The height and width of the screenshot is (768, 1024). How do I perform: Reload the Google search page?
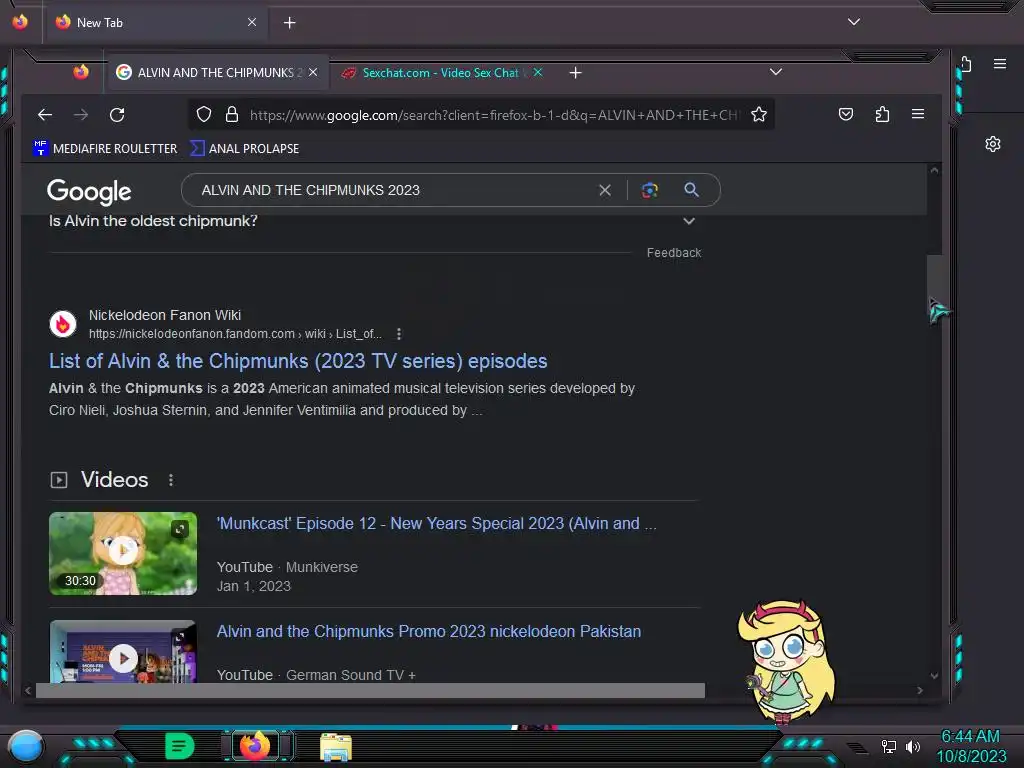(117, 115)
